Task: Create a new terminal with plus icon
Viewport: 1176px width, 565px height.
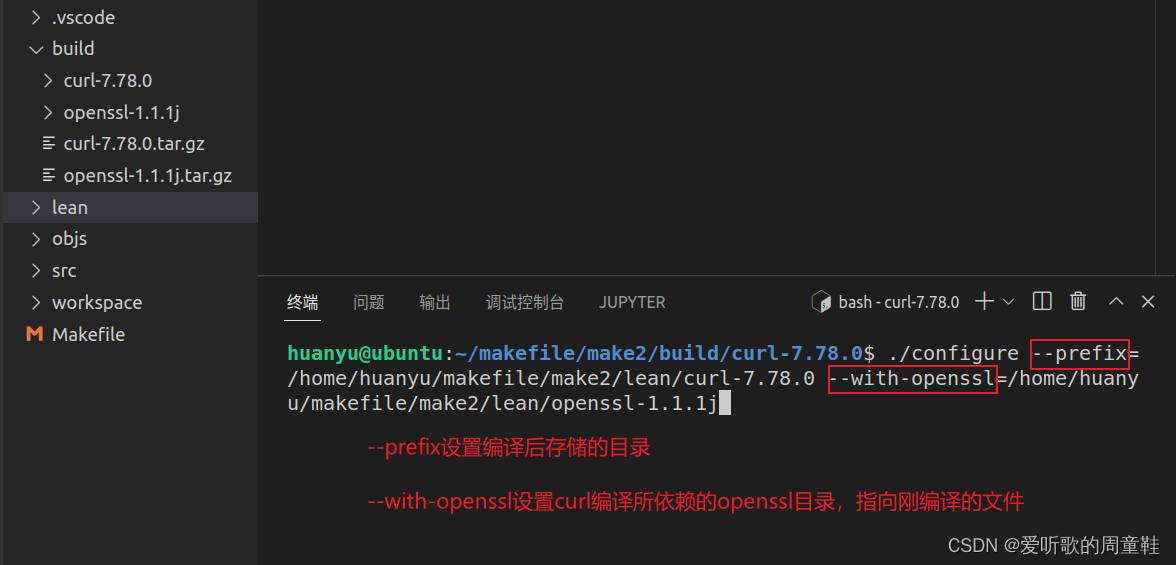Action: point(984,302)
